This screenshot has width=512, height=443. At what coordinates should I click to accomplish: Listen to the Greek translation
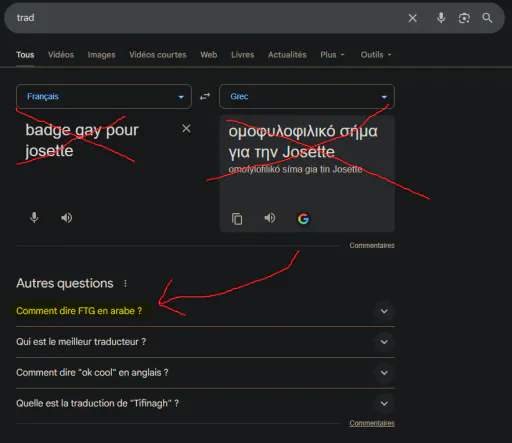(x=270, y=218)
